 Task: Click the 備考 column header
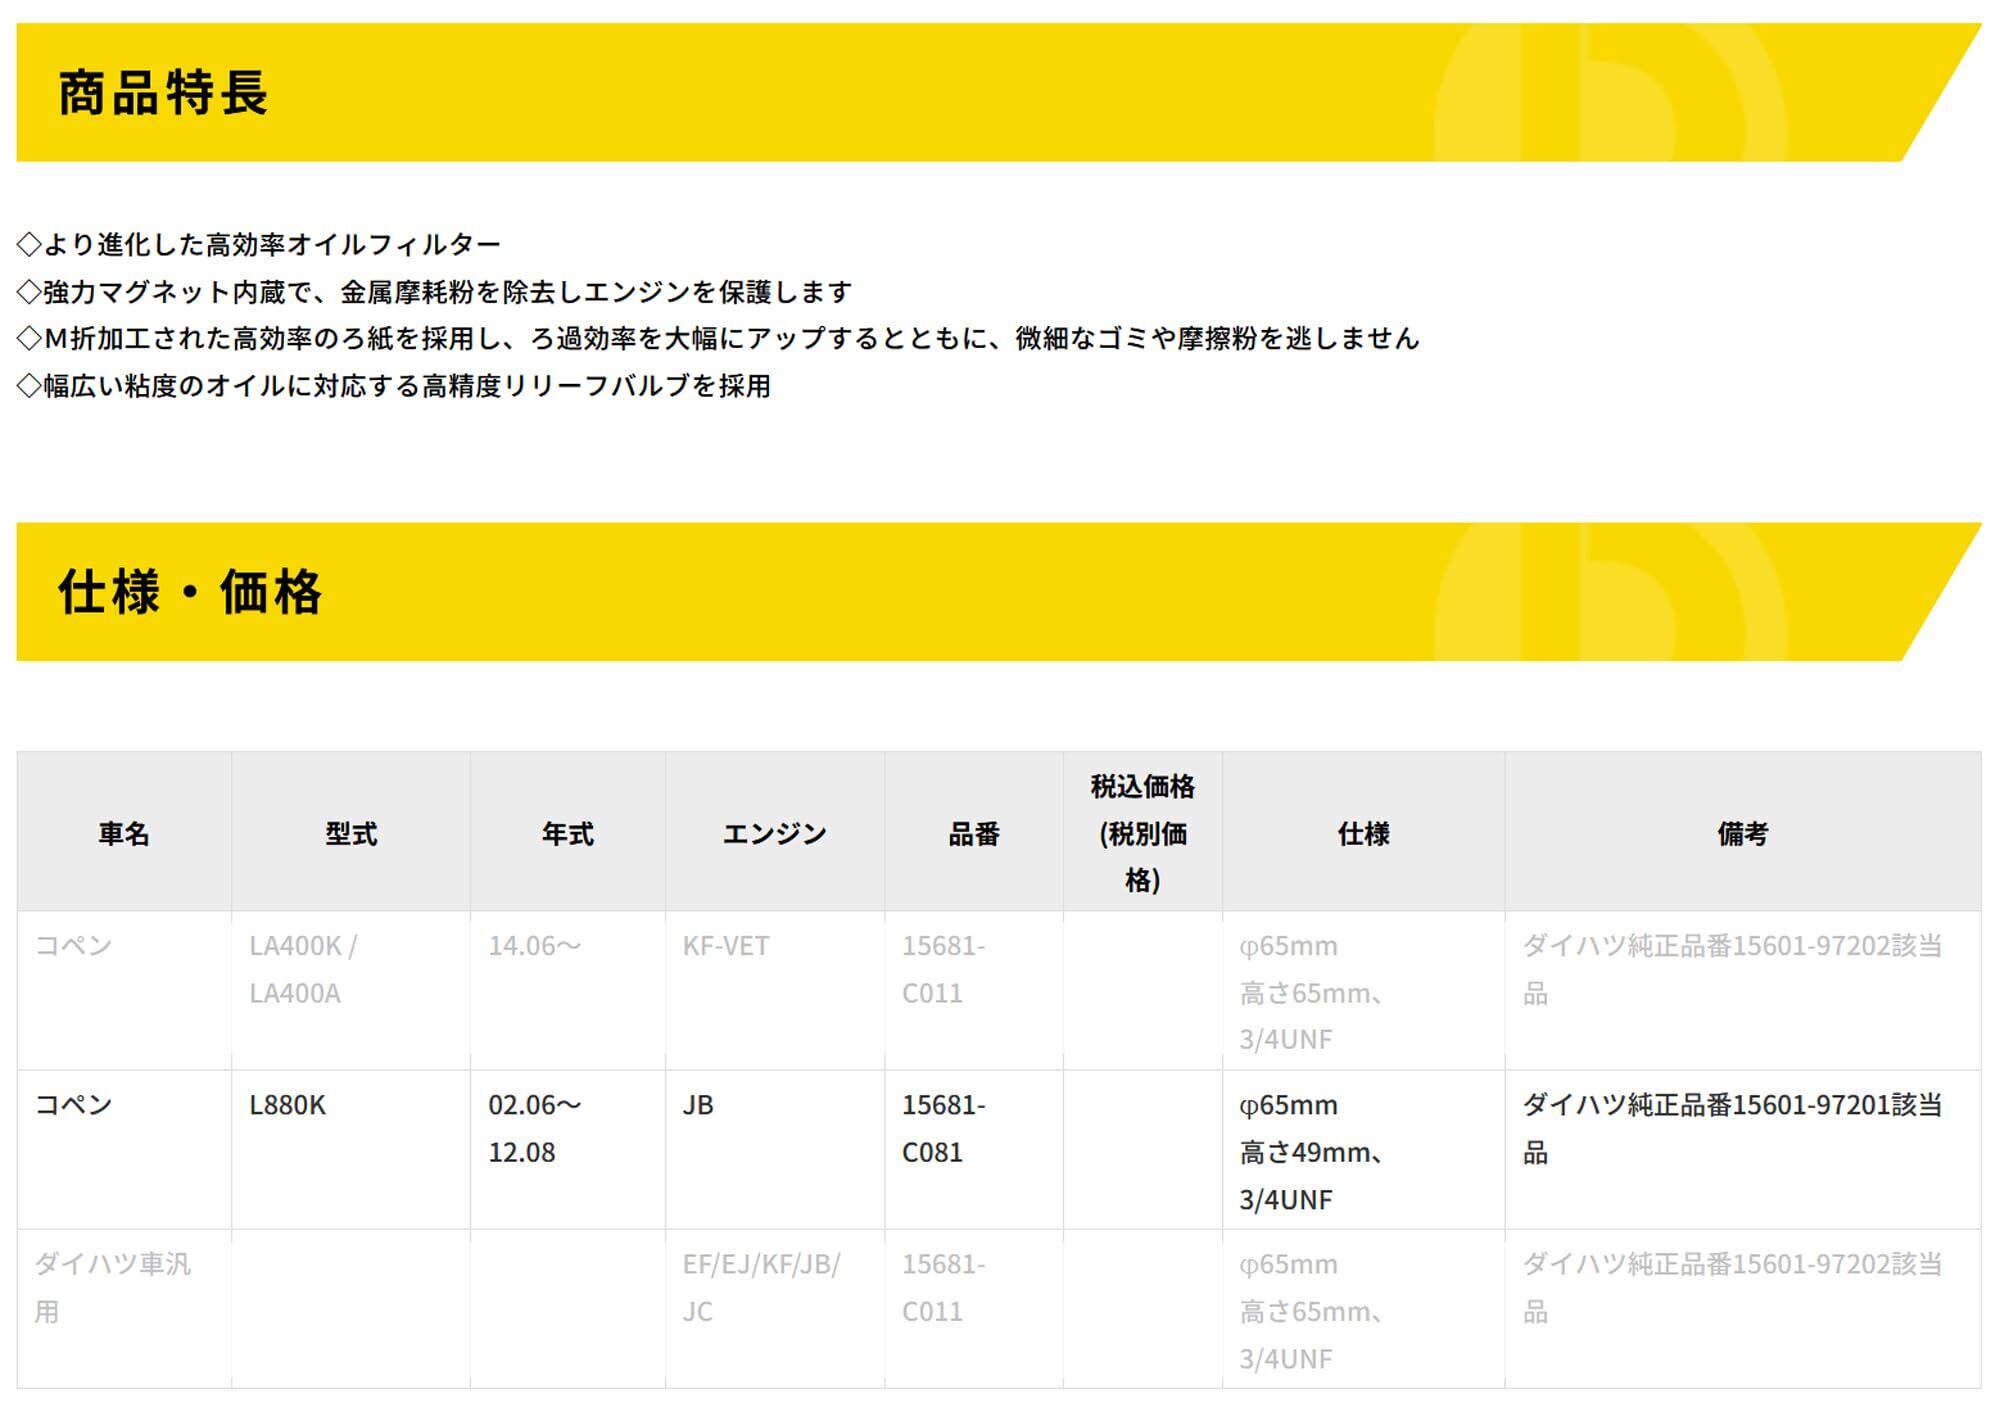pyautogui.click(x=1742, y=833)
